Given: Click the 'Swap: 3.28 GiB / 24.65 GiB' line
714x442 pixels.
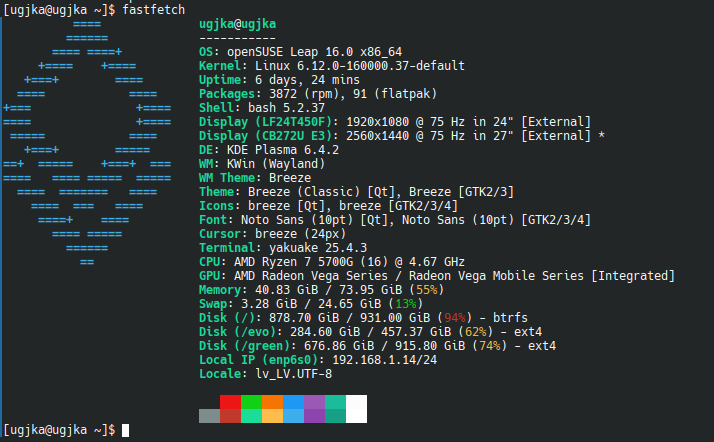Looking at the screenshot, I should click(x=311, y=304).
